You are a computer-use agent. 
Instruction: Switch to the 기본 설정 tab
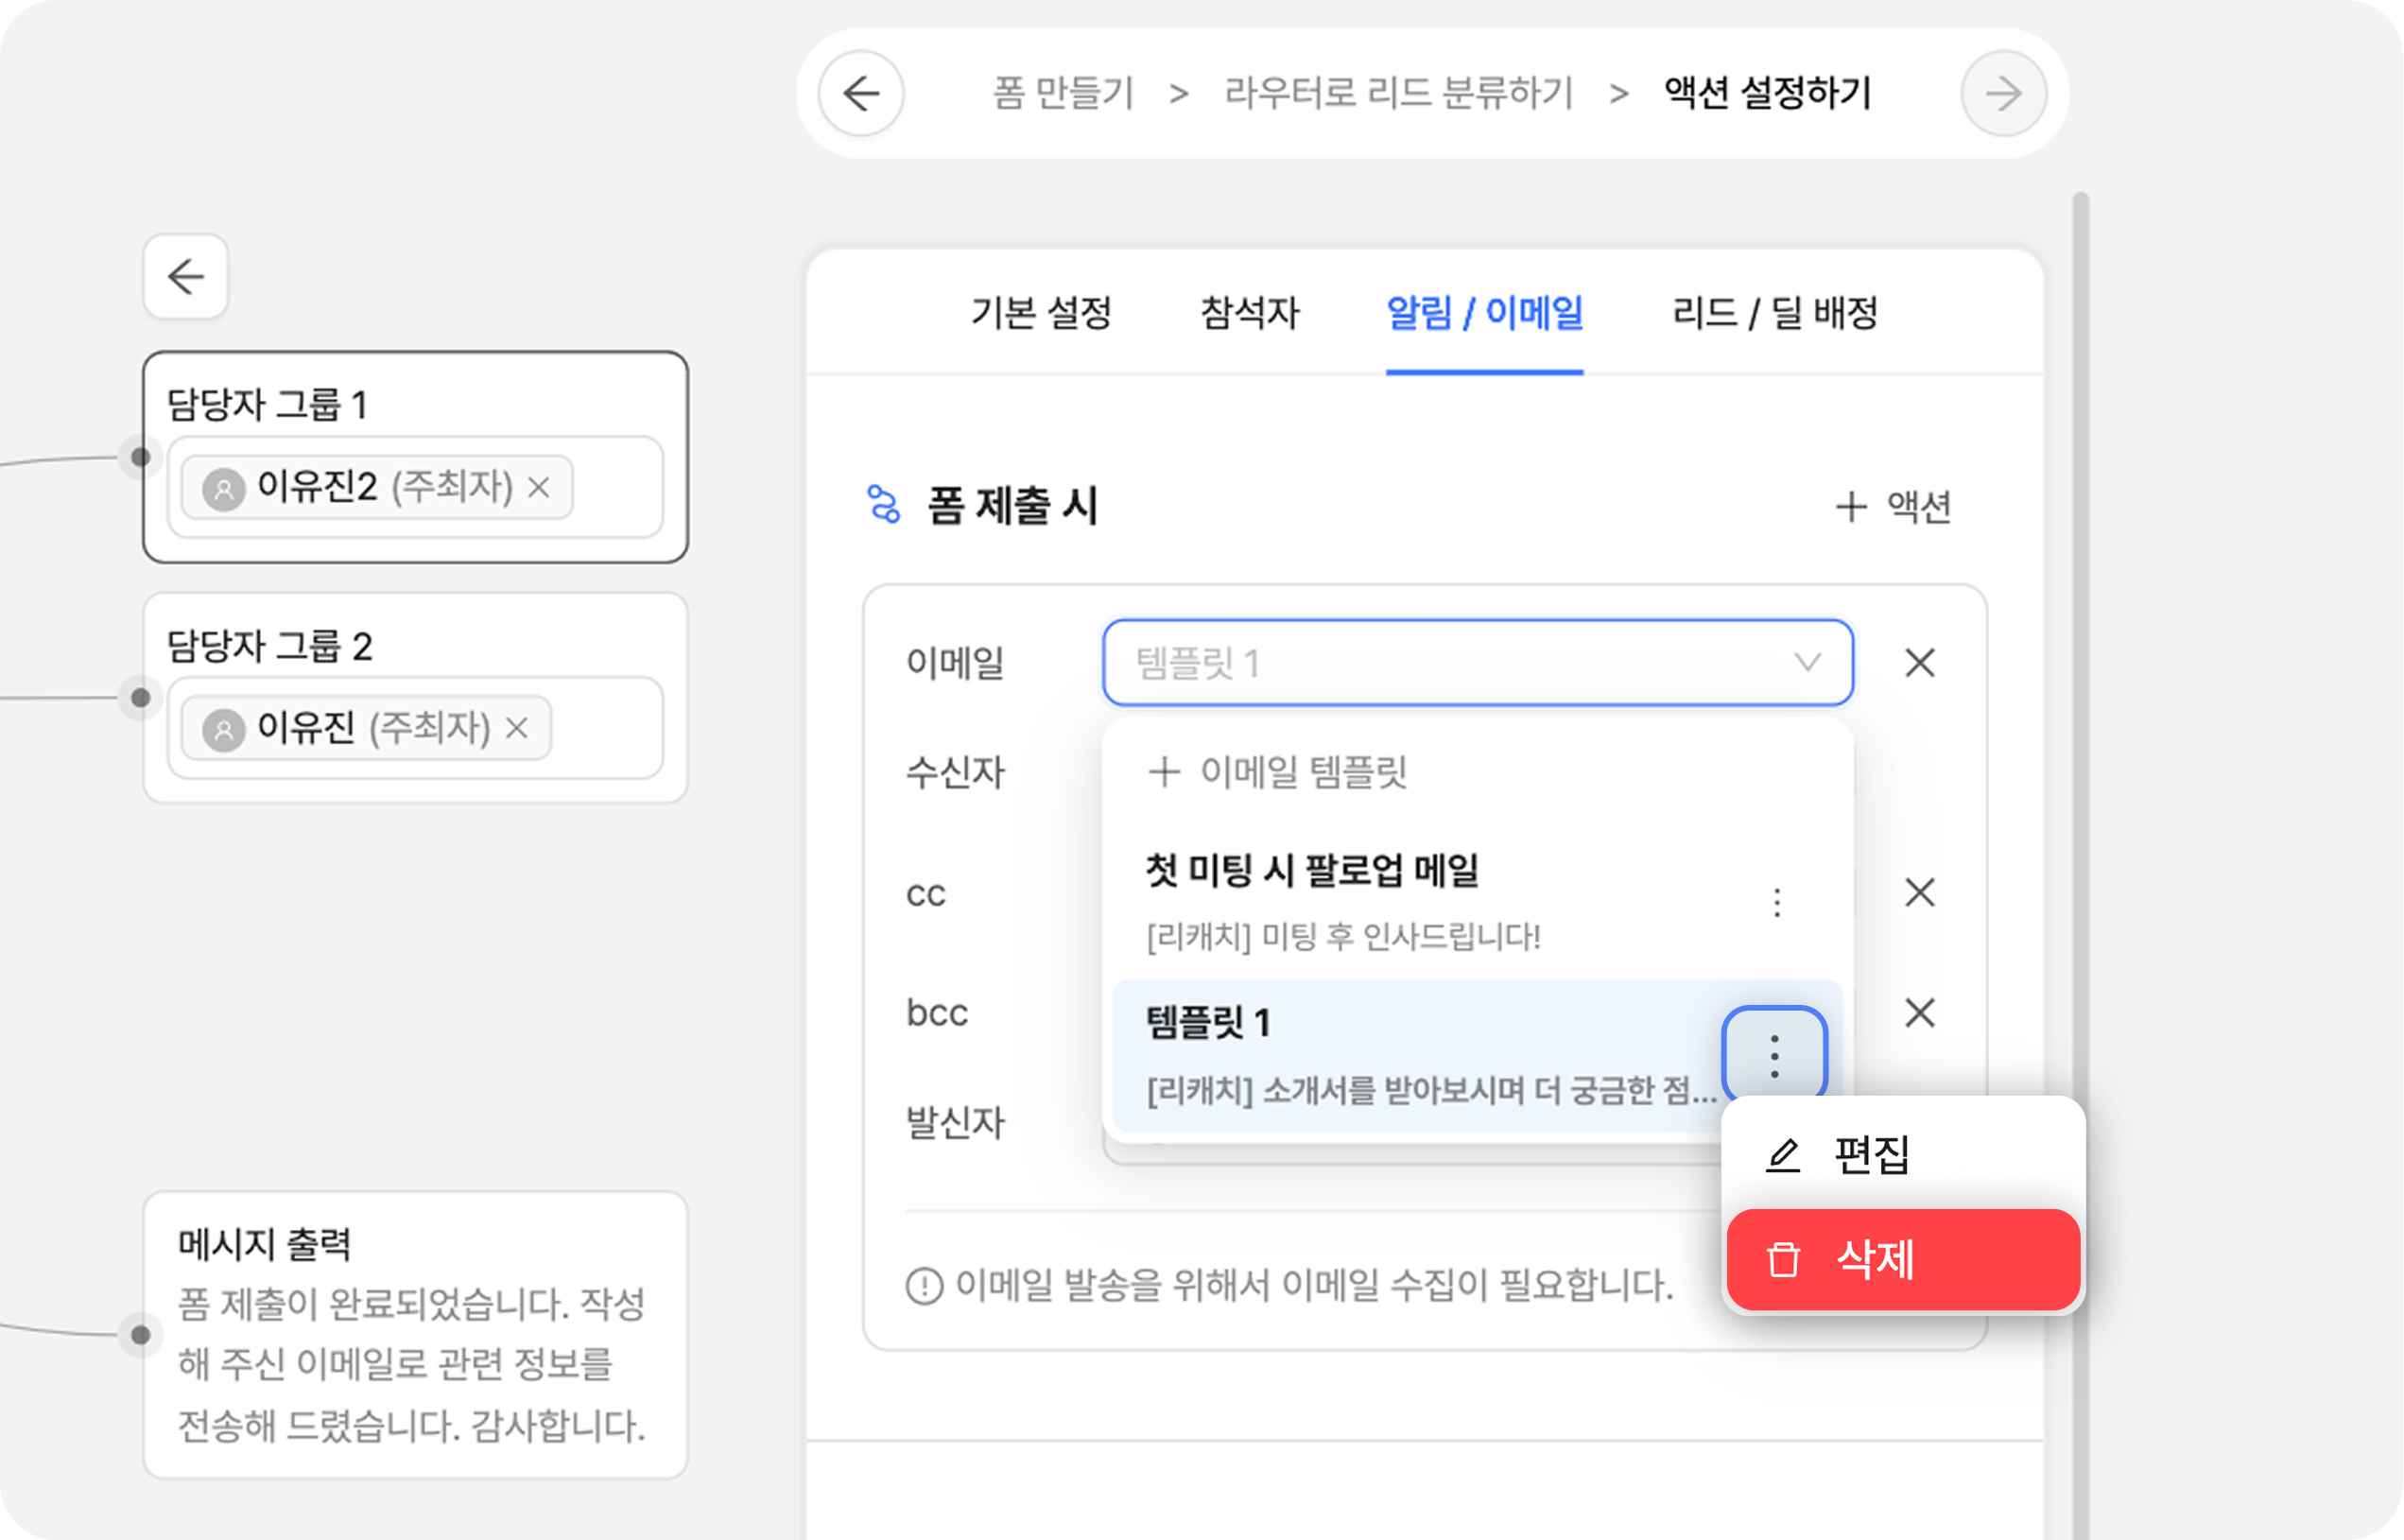[1041, 313]
